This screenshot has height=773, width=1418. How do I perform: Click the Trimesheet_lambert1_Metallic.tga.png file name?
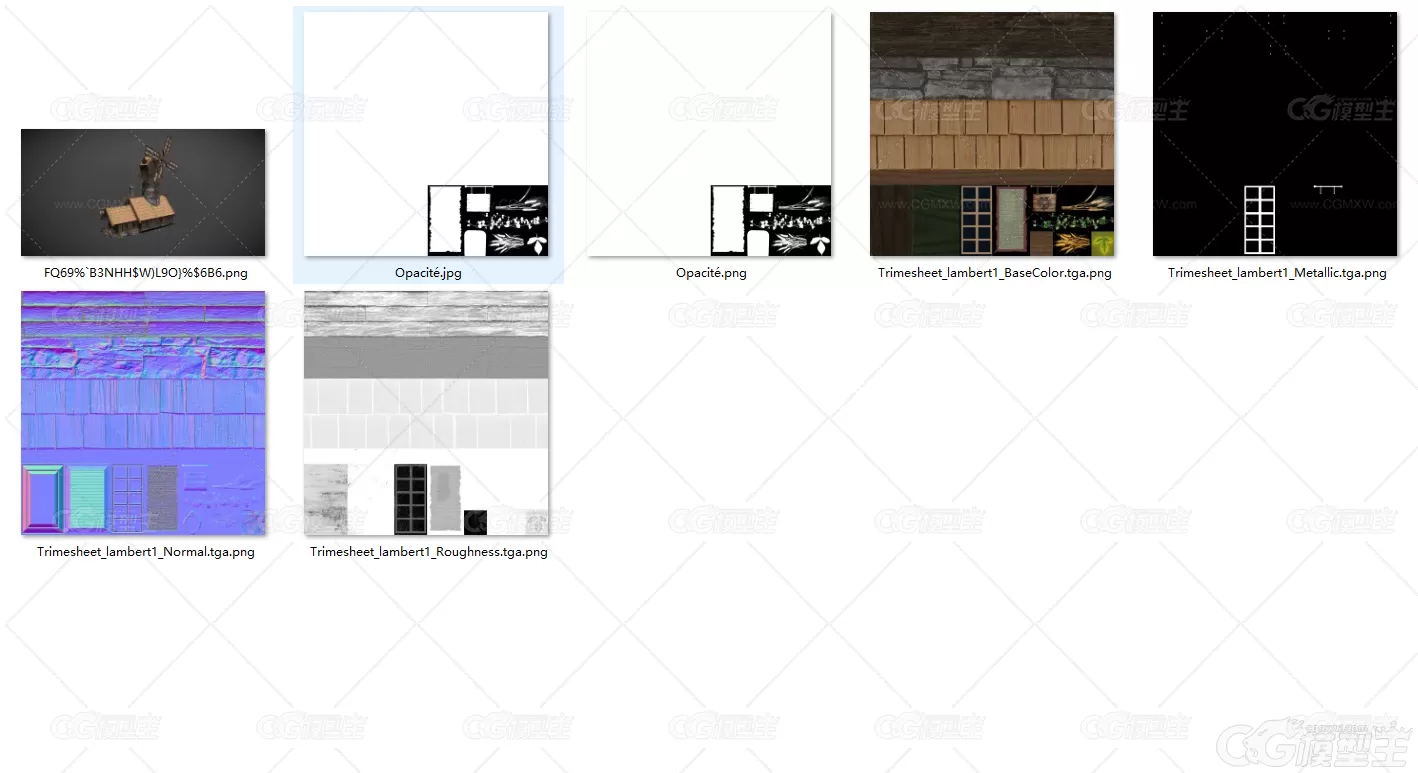[1277, 272]
